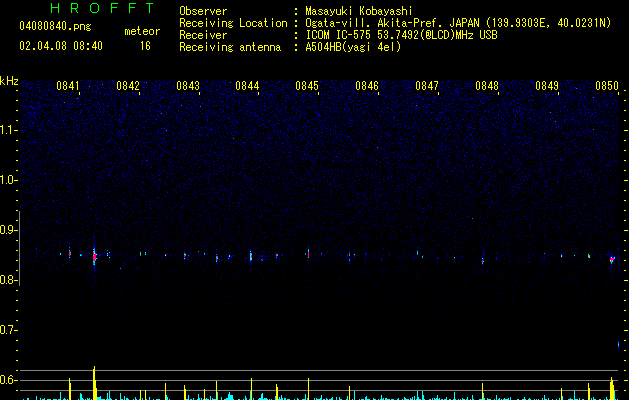Select the meteor count value 16
Screen dimensions: 629x400
click(145, 46)
